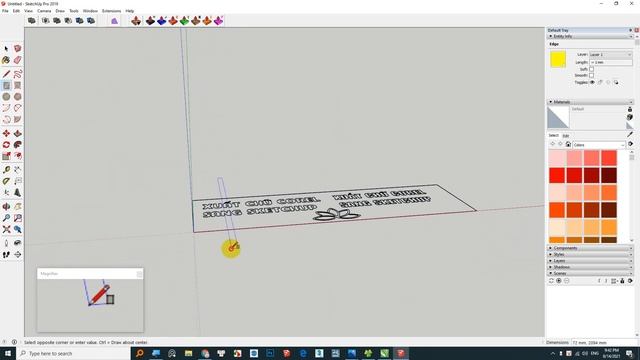Select the Rotated Rectangle tool
Viewport: 640px width, 360px height.
(x=18, y=85)
